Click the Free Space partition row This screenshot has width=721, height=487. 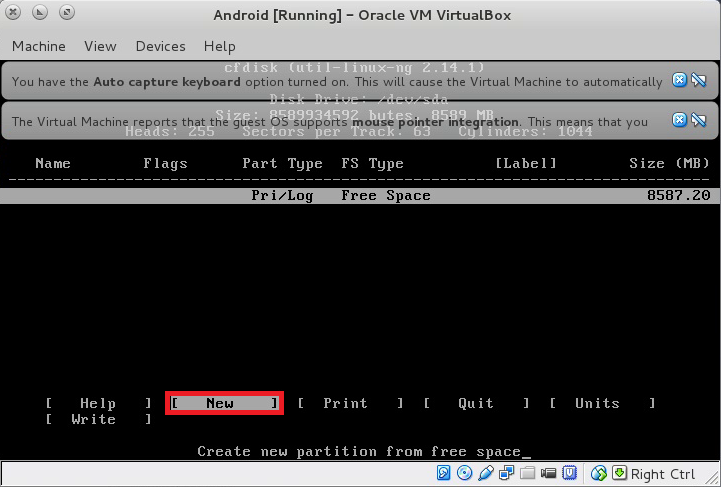pyautogui.click(x=360, y=196)
